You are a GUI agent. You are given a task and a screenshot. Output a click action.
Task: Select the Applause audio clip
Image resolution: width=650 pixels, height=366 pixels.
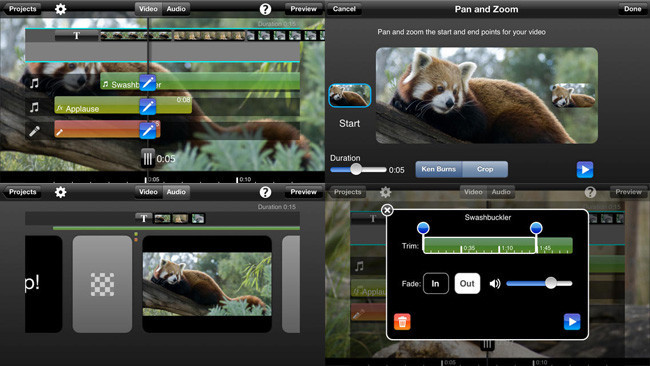(123, 105)
